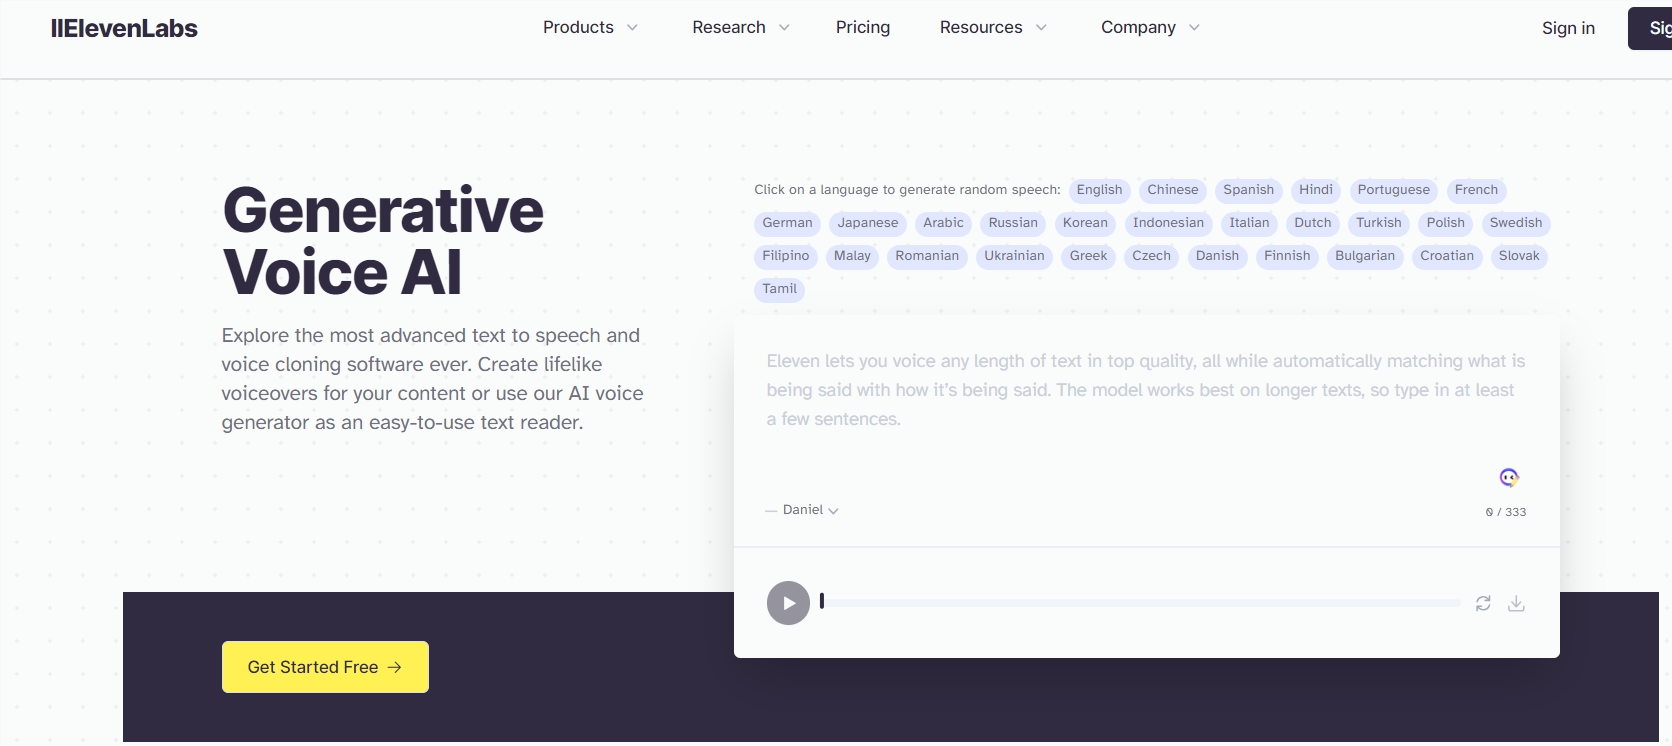The height and width of the screenshot is (746, 1672).
Task: Choose the Ukrainian language chip
Action: coord(1014,256)
